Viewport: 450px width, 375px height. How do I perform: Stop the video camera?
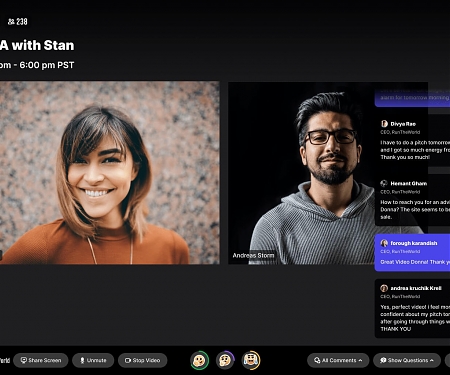(142, 360)
